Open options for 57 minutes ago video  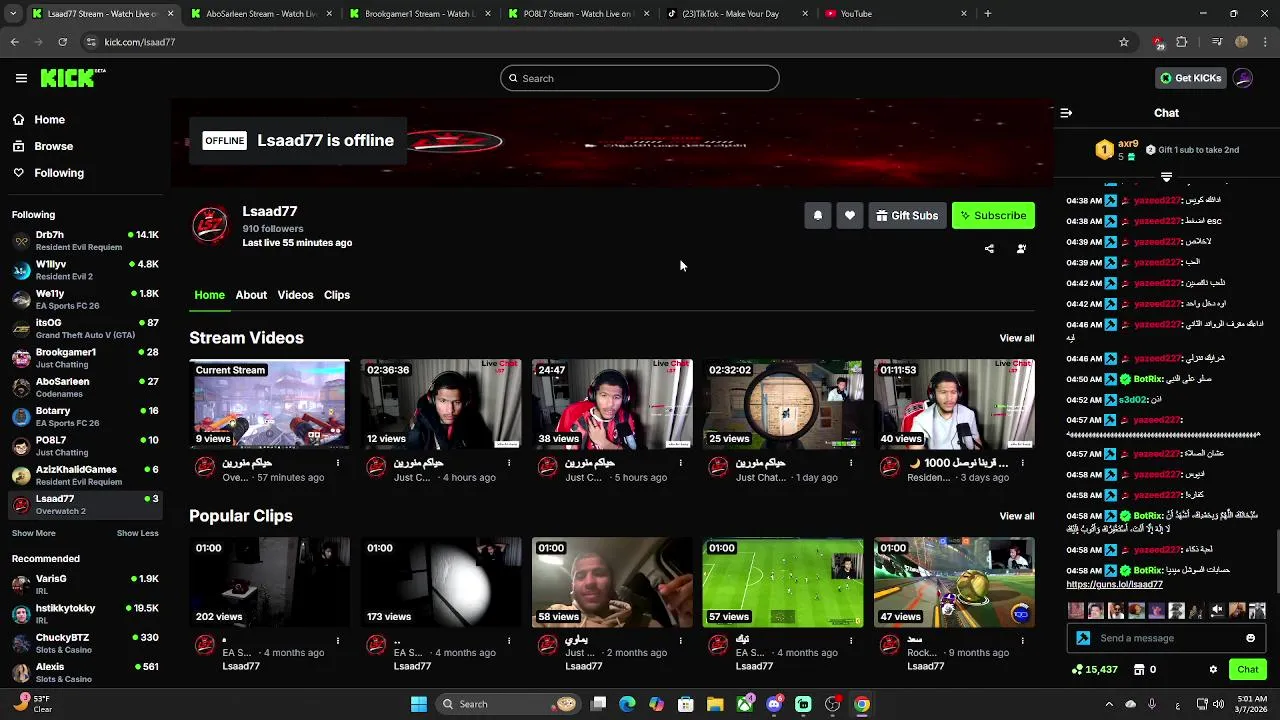(338, 463)
